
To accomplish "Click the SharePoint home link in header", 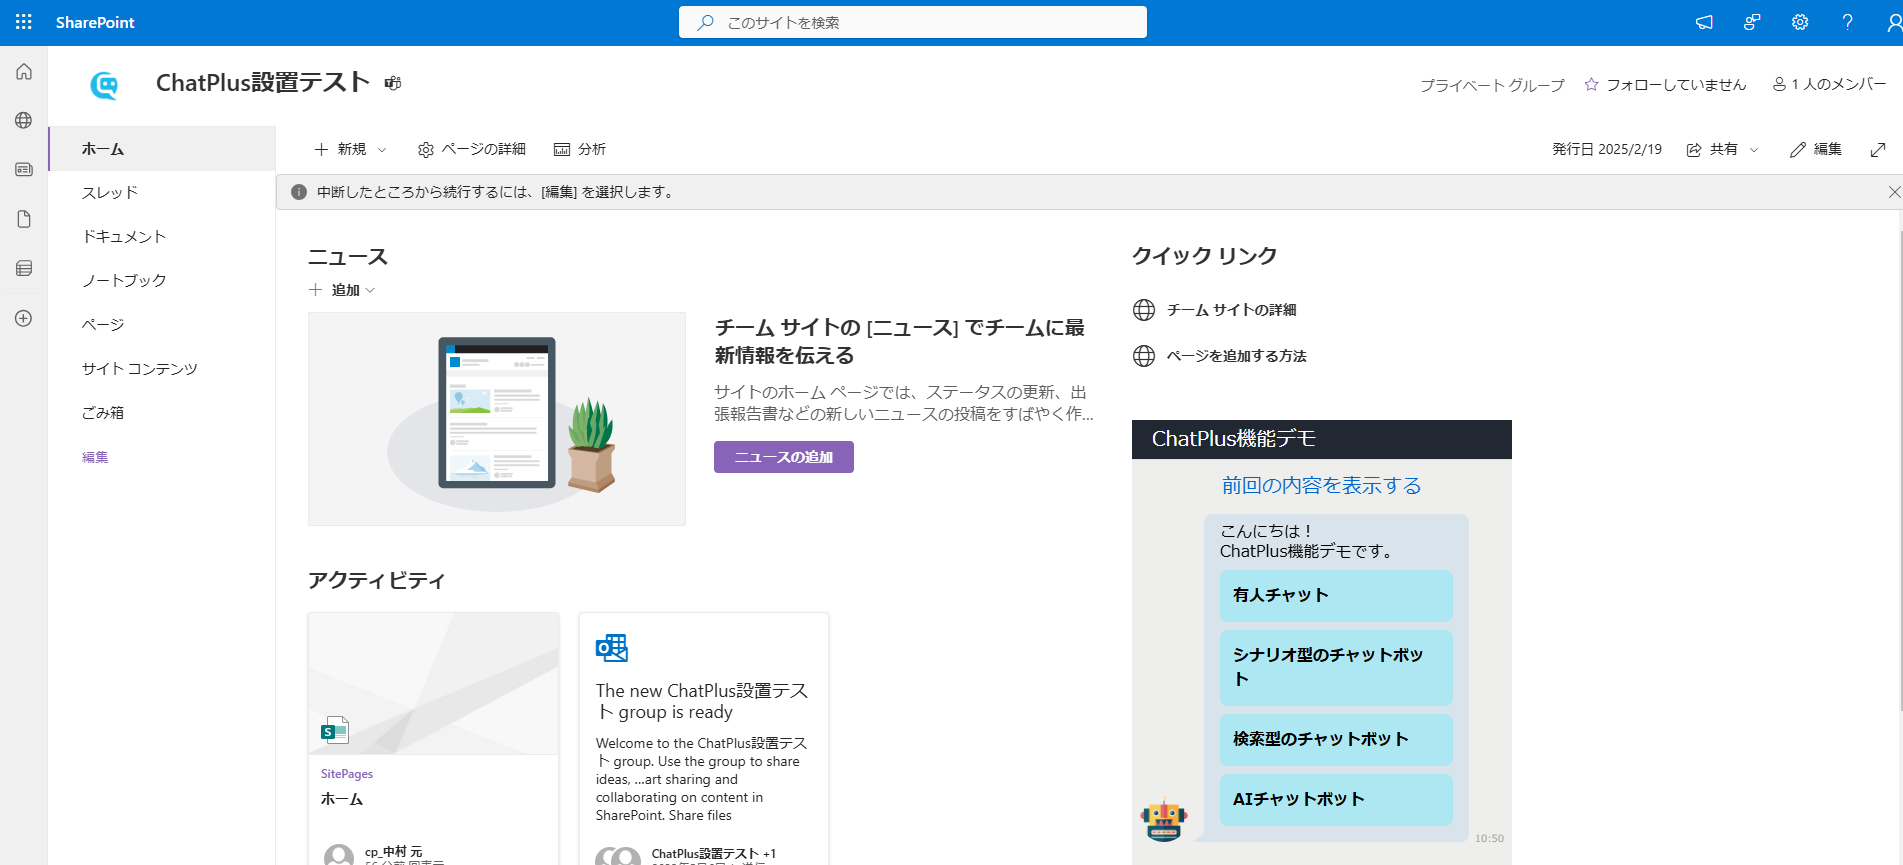I will click(95, 22).
